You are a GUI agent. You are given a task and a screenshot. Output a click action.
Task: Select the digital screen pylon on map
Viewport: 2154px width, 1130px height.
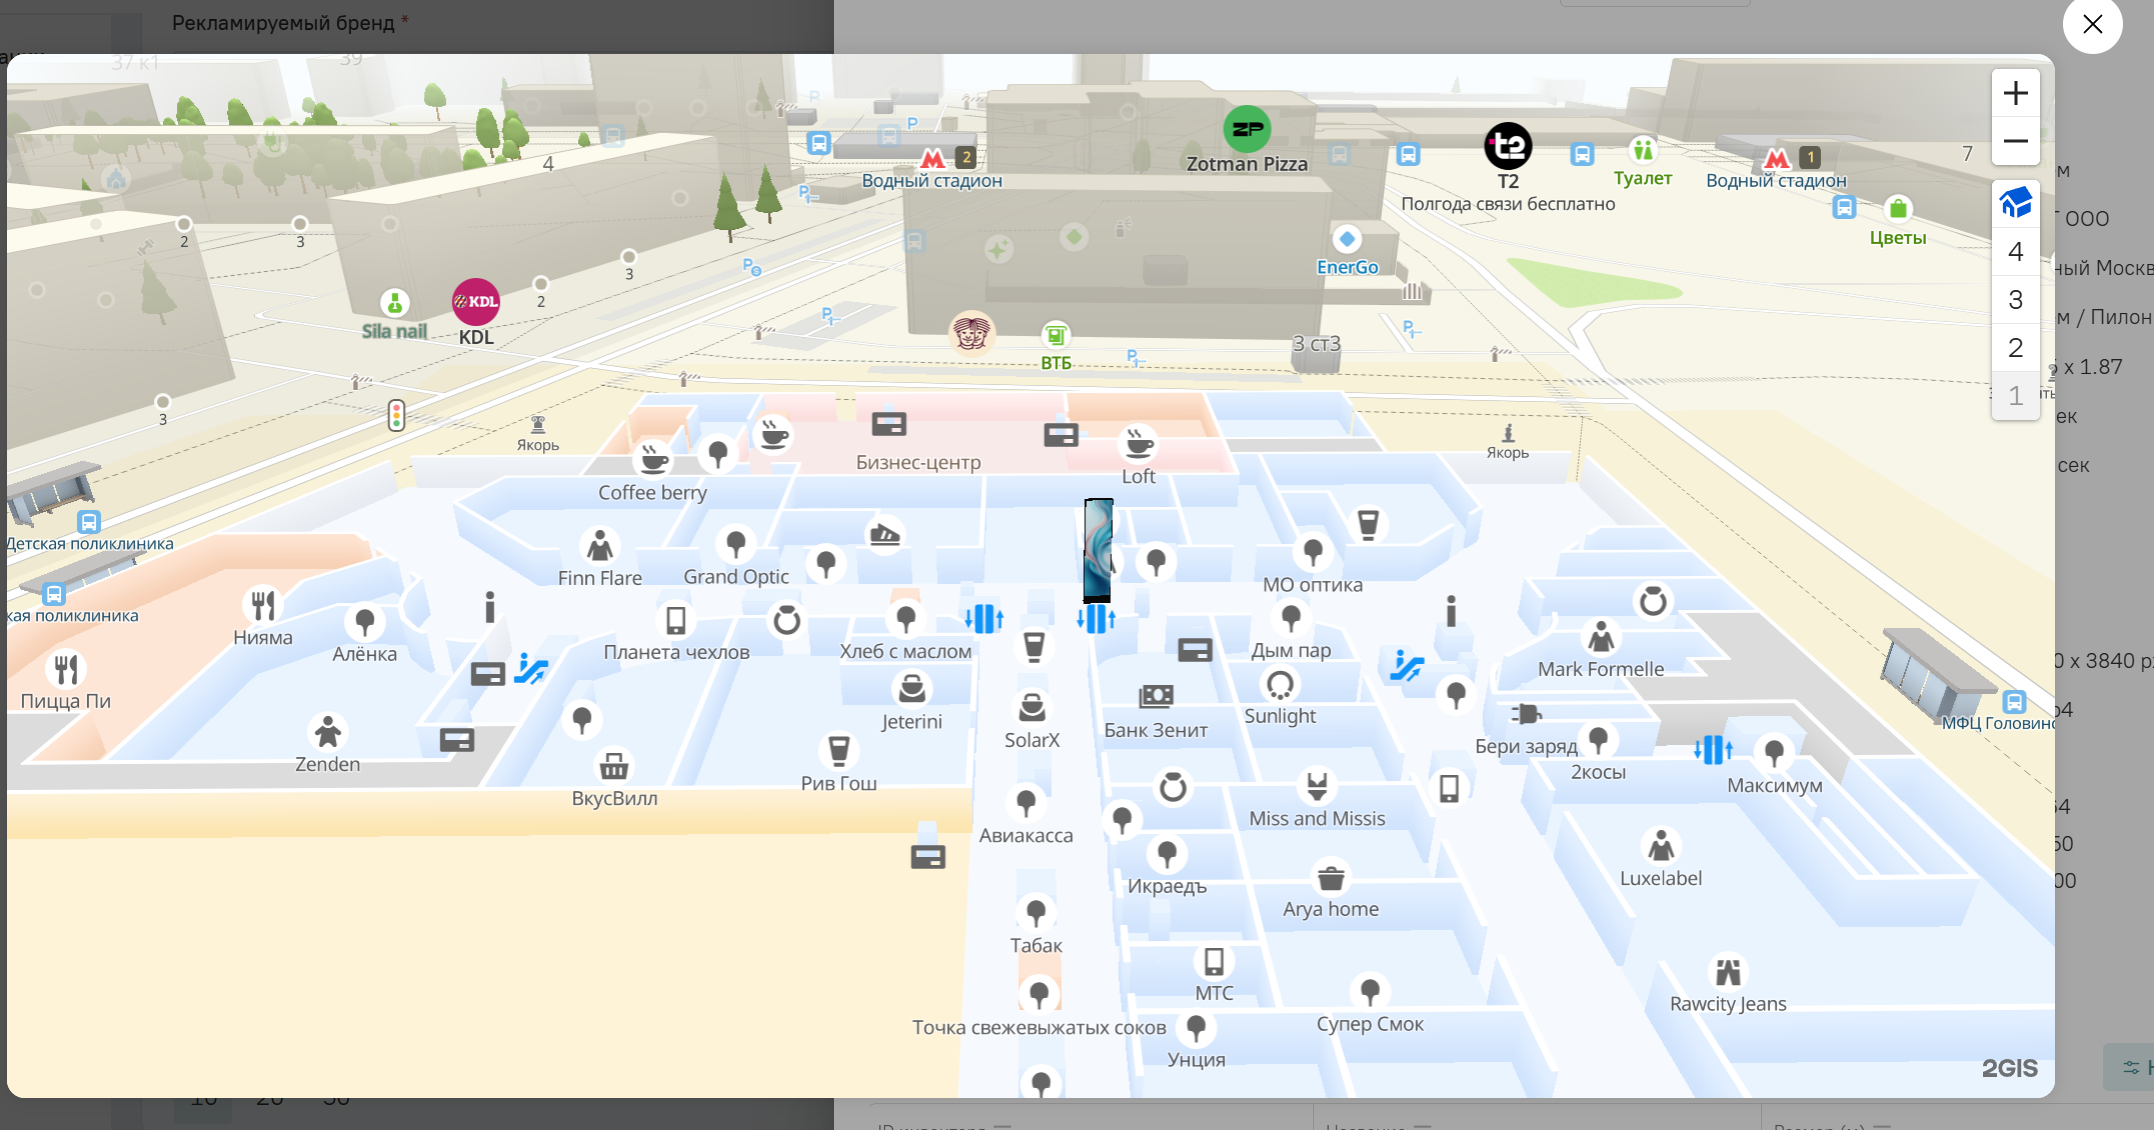pyautogui.click(x=1098, y=550)
